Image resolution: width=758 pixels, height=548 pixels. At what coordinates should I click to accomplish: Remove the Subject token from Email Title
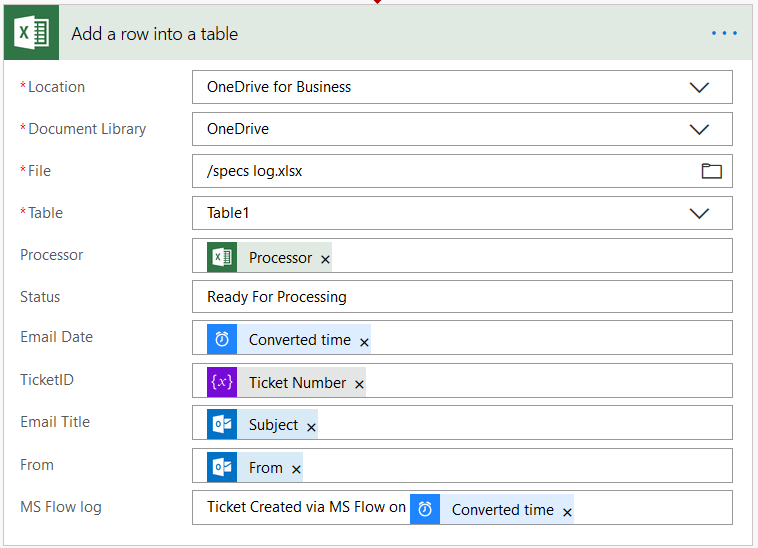pyautogui.click(x=311, y=427)
